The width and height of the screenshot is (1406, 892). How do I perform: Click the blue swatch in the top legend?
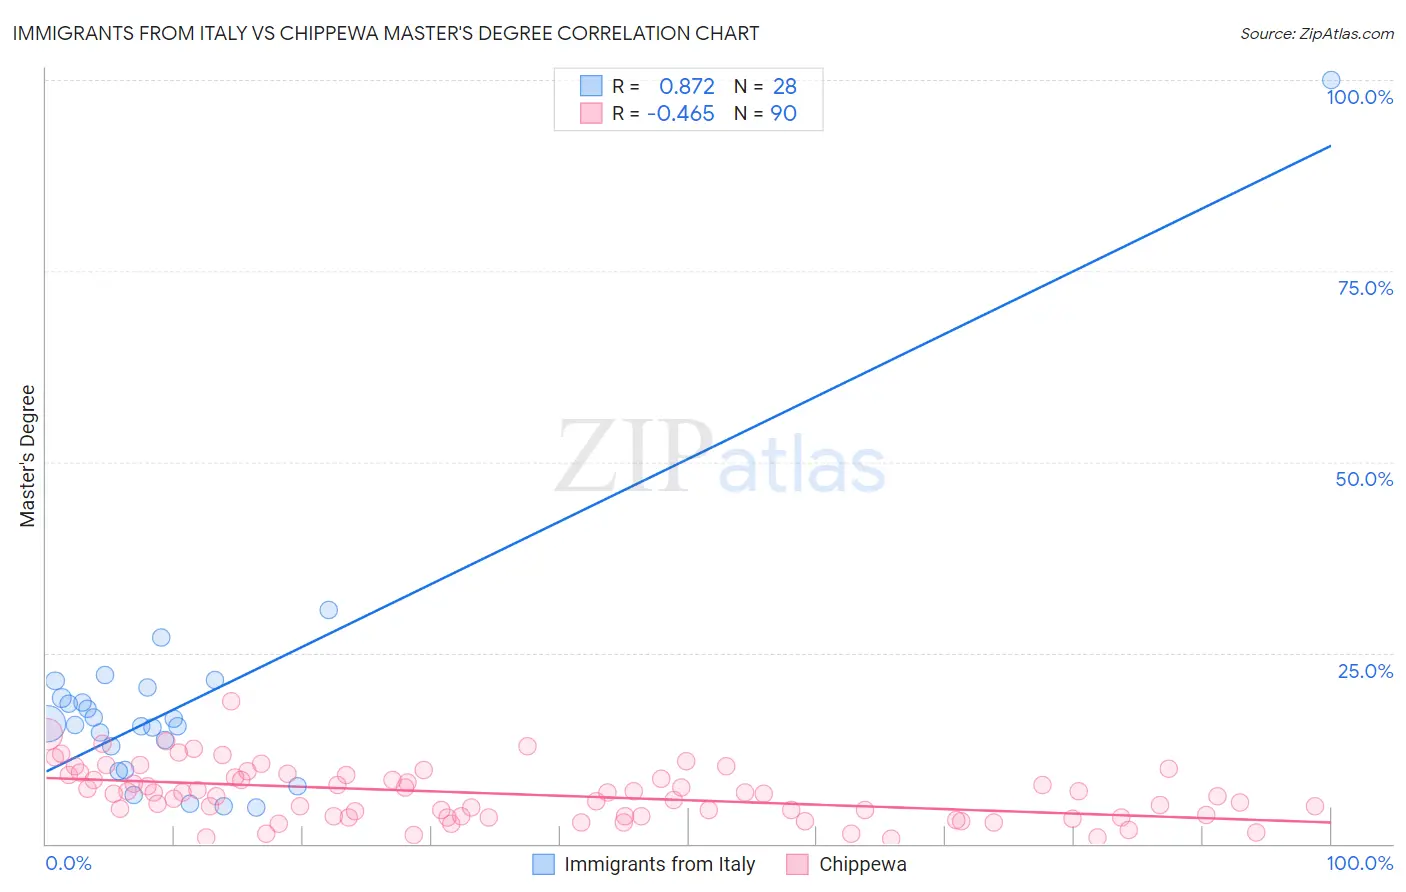click(x=591, y=86)
